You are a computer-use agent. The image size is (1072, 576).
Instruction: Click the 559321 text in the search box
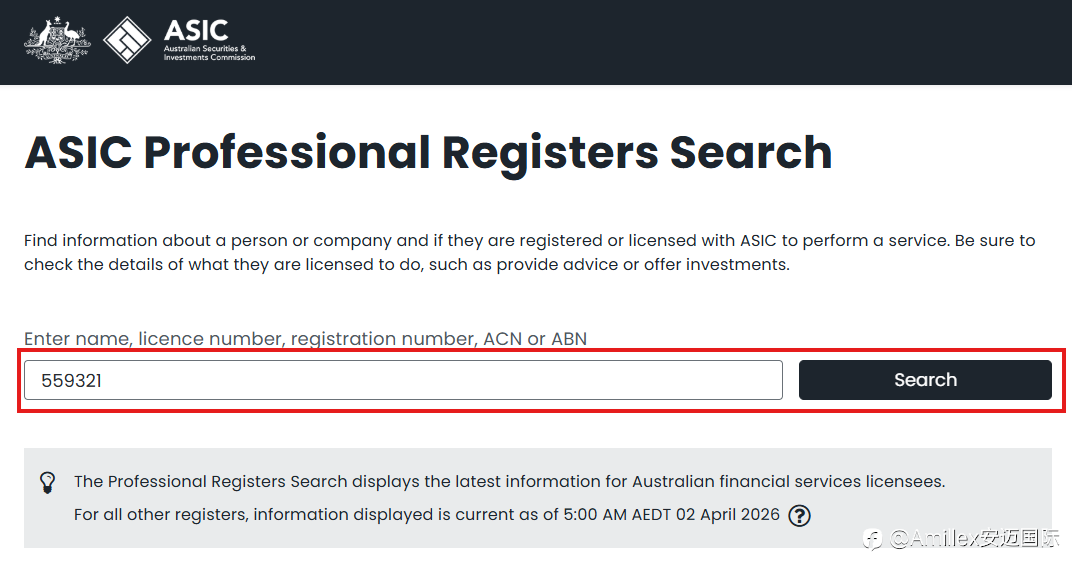click(71, 380)
